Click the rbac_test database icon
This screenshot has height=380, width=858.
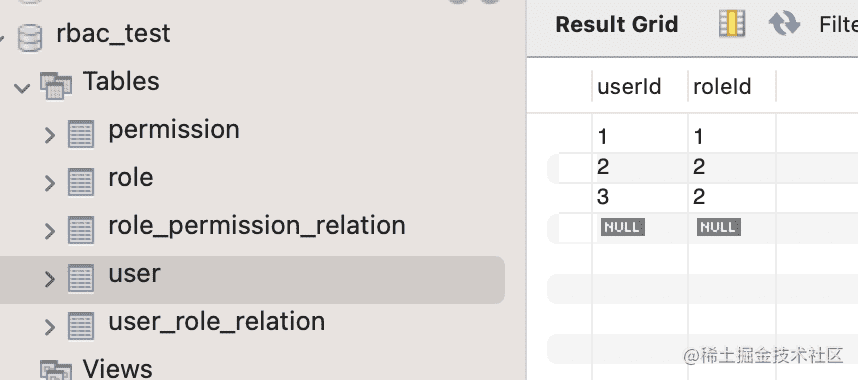pyautogui.click(x=30, y=38)
